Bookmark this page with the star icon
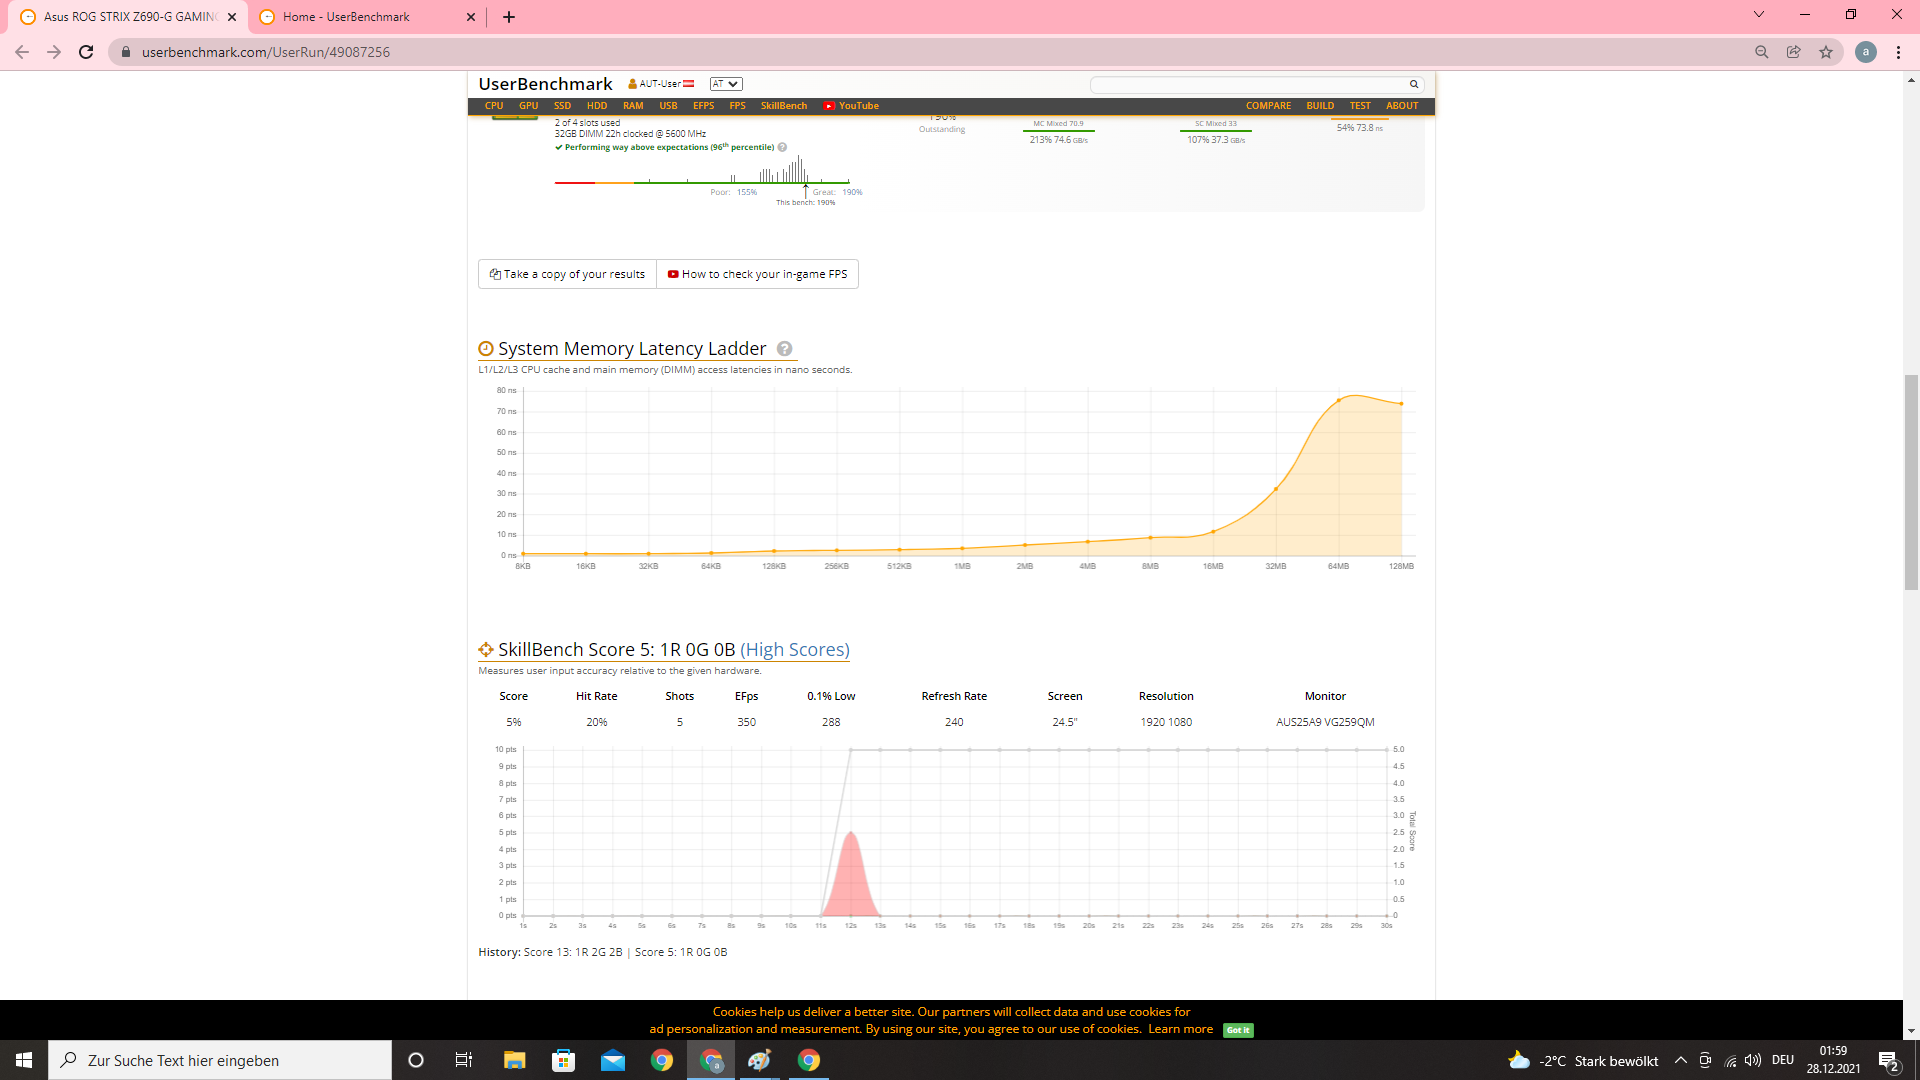The image size is (1920, 1080). [x=1826, y=52]
